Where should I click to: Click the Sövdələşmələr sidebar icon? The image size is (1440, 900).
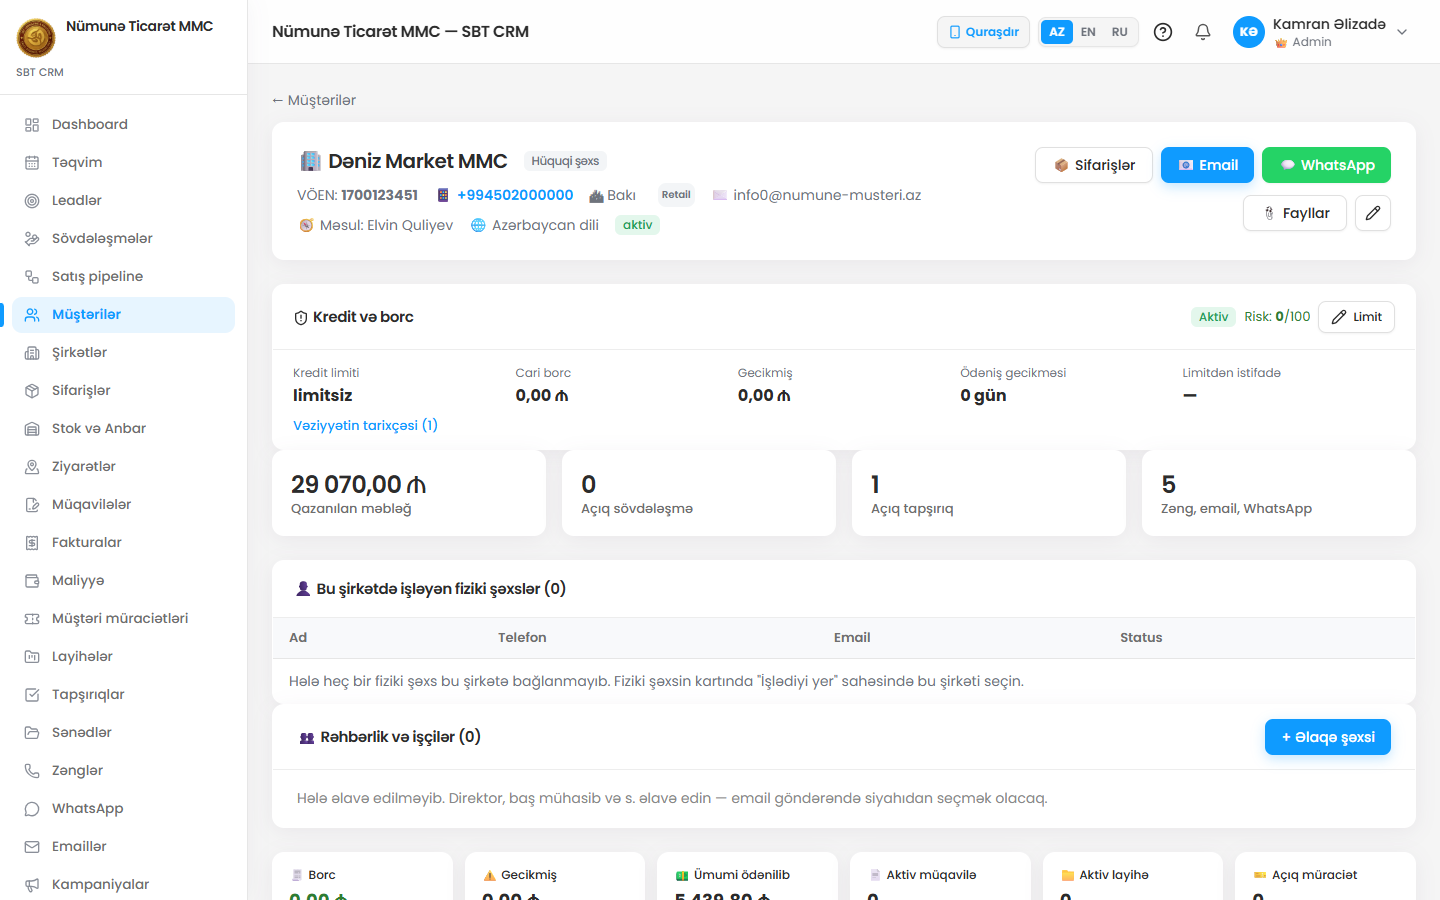click(x=32, y=239)
